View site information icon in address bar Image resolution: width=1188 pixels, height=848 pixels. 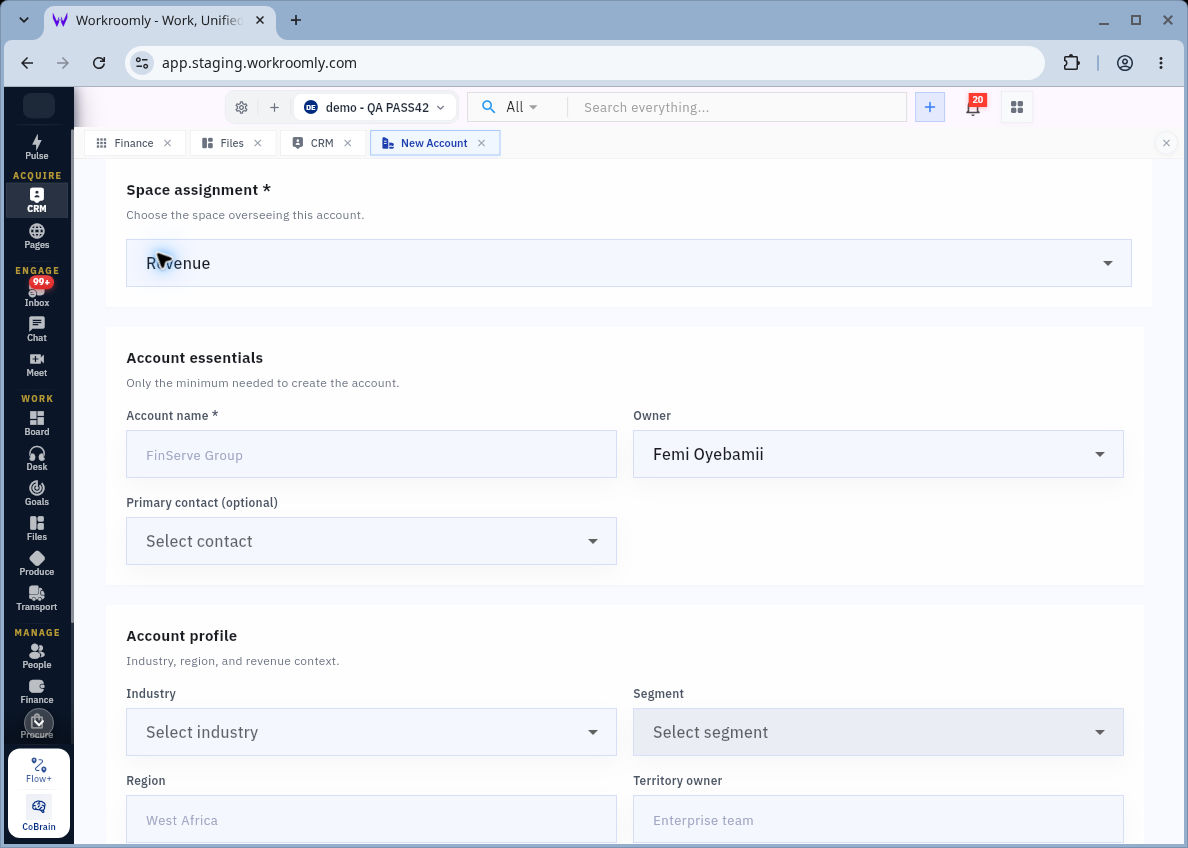[x=142, y=63]
